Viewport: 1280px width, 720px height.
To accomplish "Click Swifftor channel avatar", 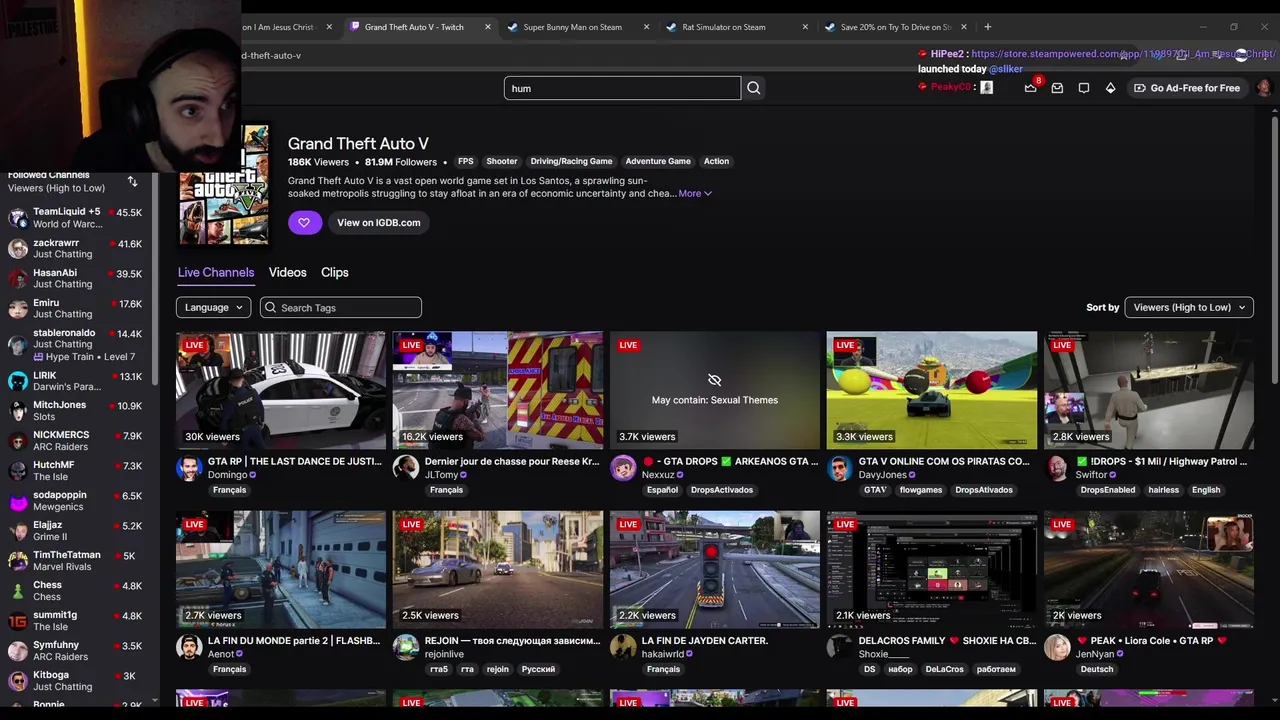I will [x=1057, y=468].
